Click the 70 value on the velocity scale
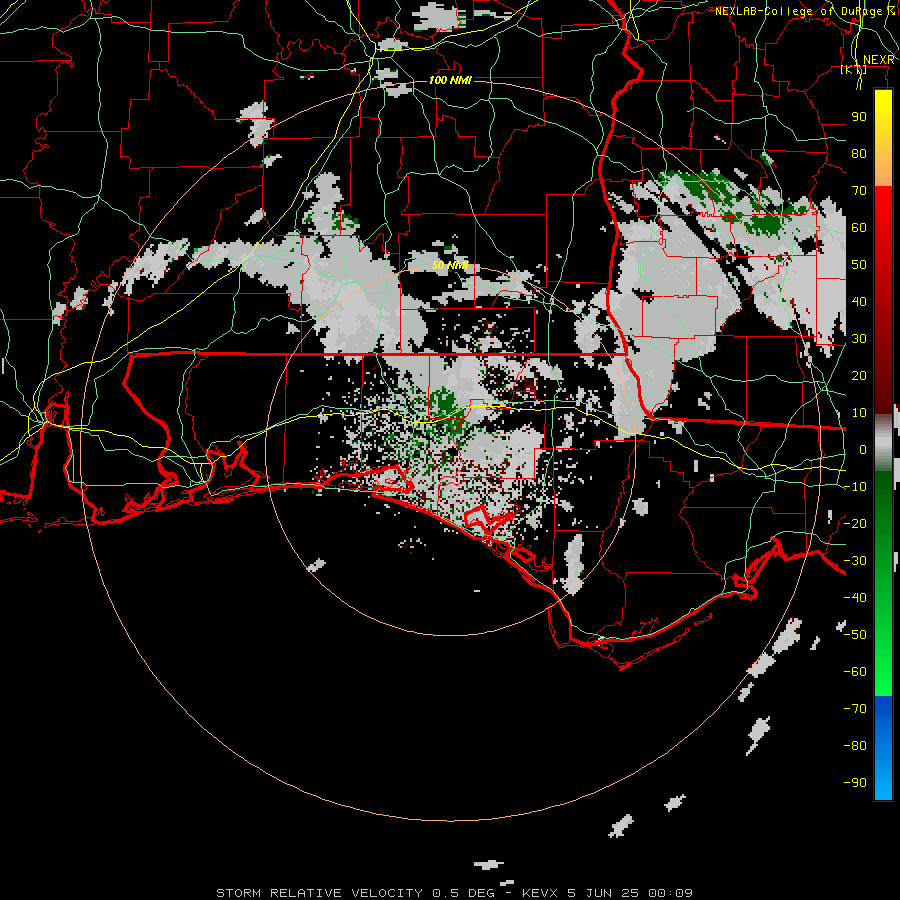The width and height of the screenshot is (900, 900). coord(859,191)
